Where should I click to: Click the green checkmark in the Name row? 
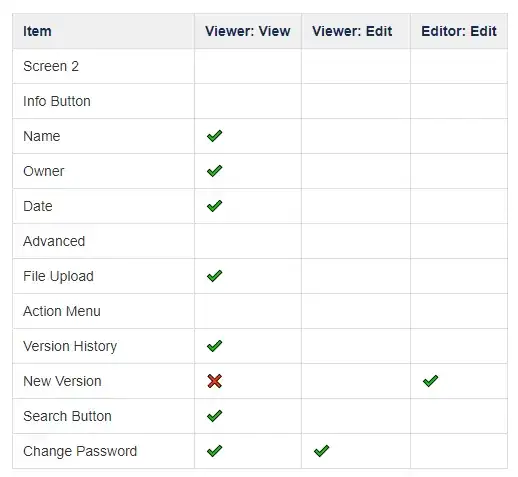point(214,136)
